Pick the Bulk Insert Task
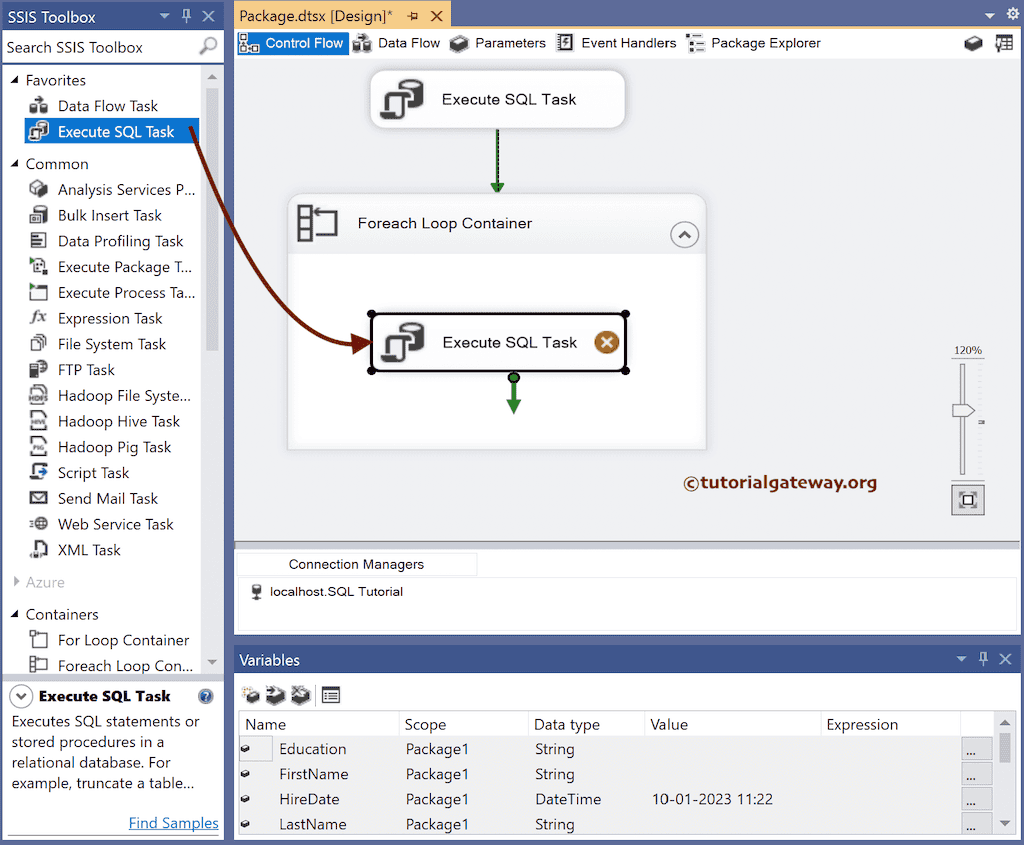The image size is (1024, 845). click(x=110, y=215)
